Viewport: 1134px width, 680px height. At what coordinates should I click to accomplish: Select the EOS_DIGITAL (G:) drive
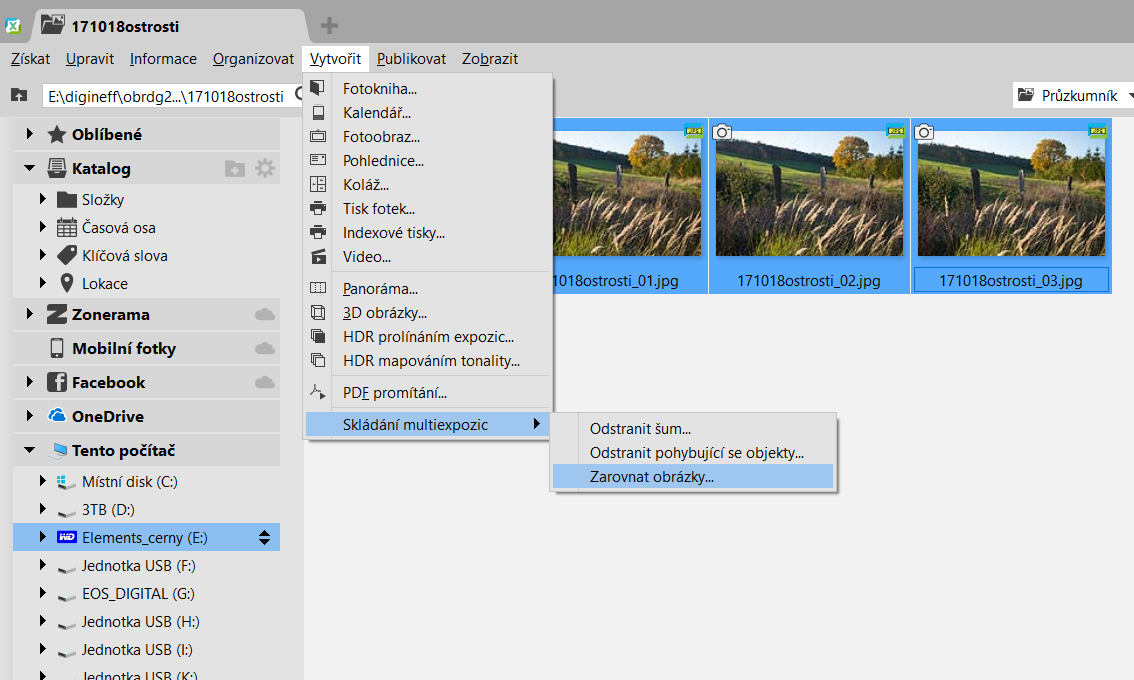point(138,594)
